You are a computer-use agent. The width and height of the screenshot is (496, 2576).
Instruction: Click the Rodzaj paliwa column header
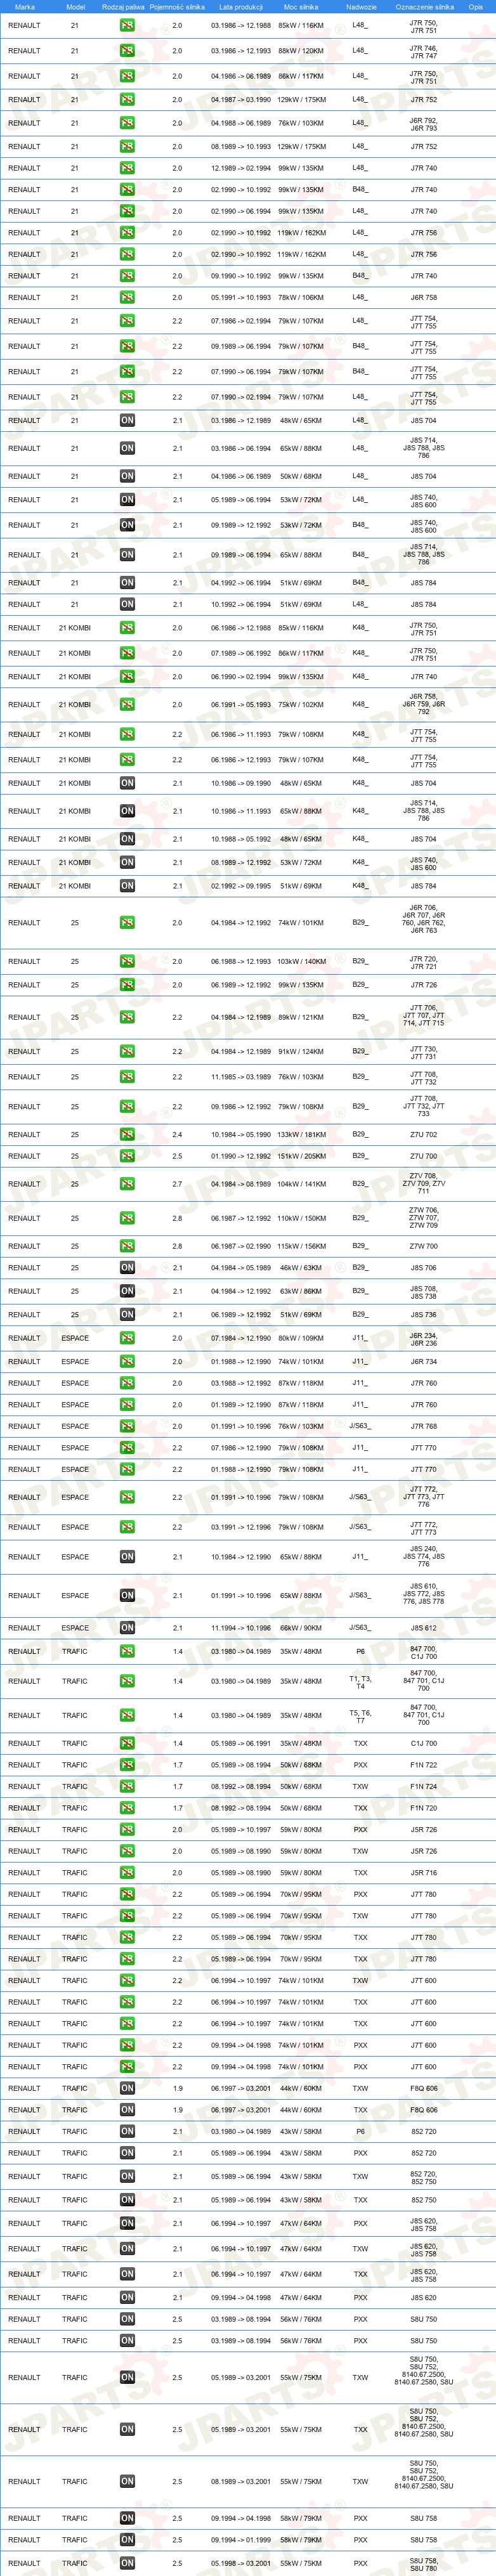tap(123, 7)
